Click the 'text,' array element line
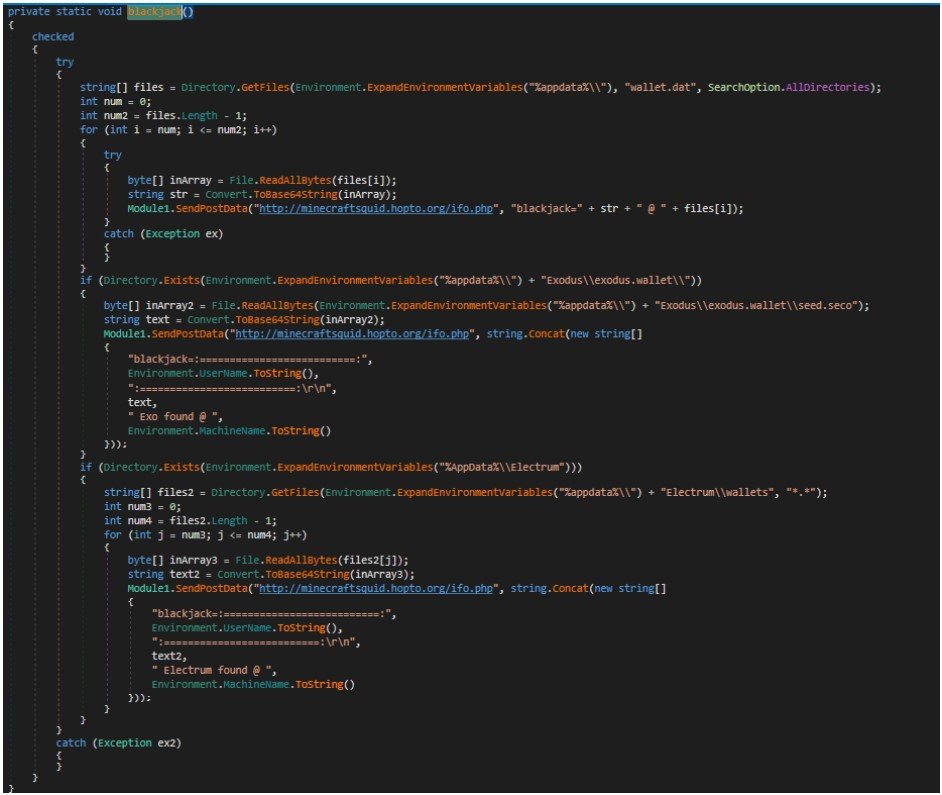 pyautogui.click(x=142, y=402)
